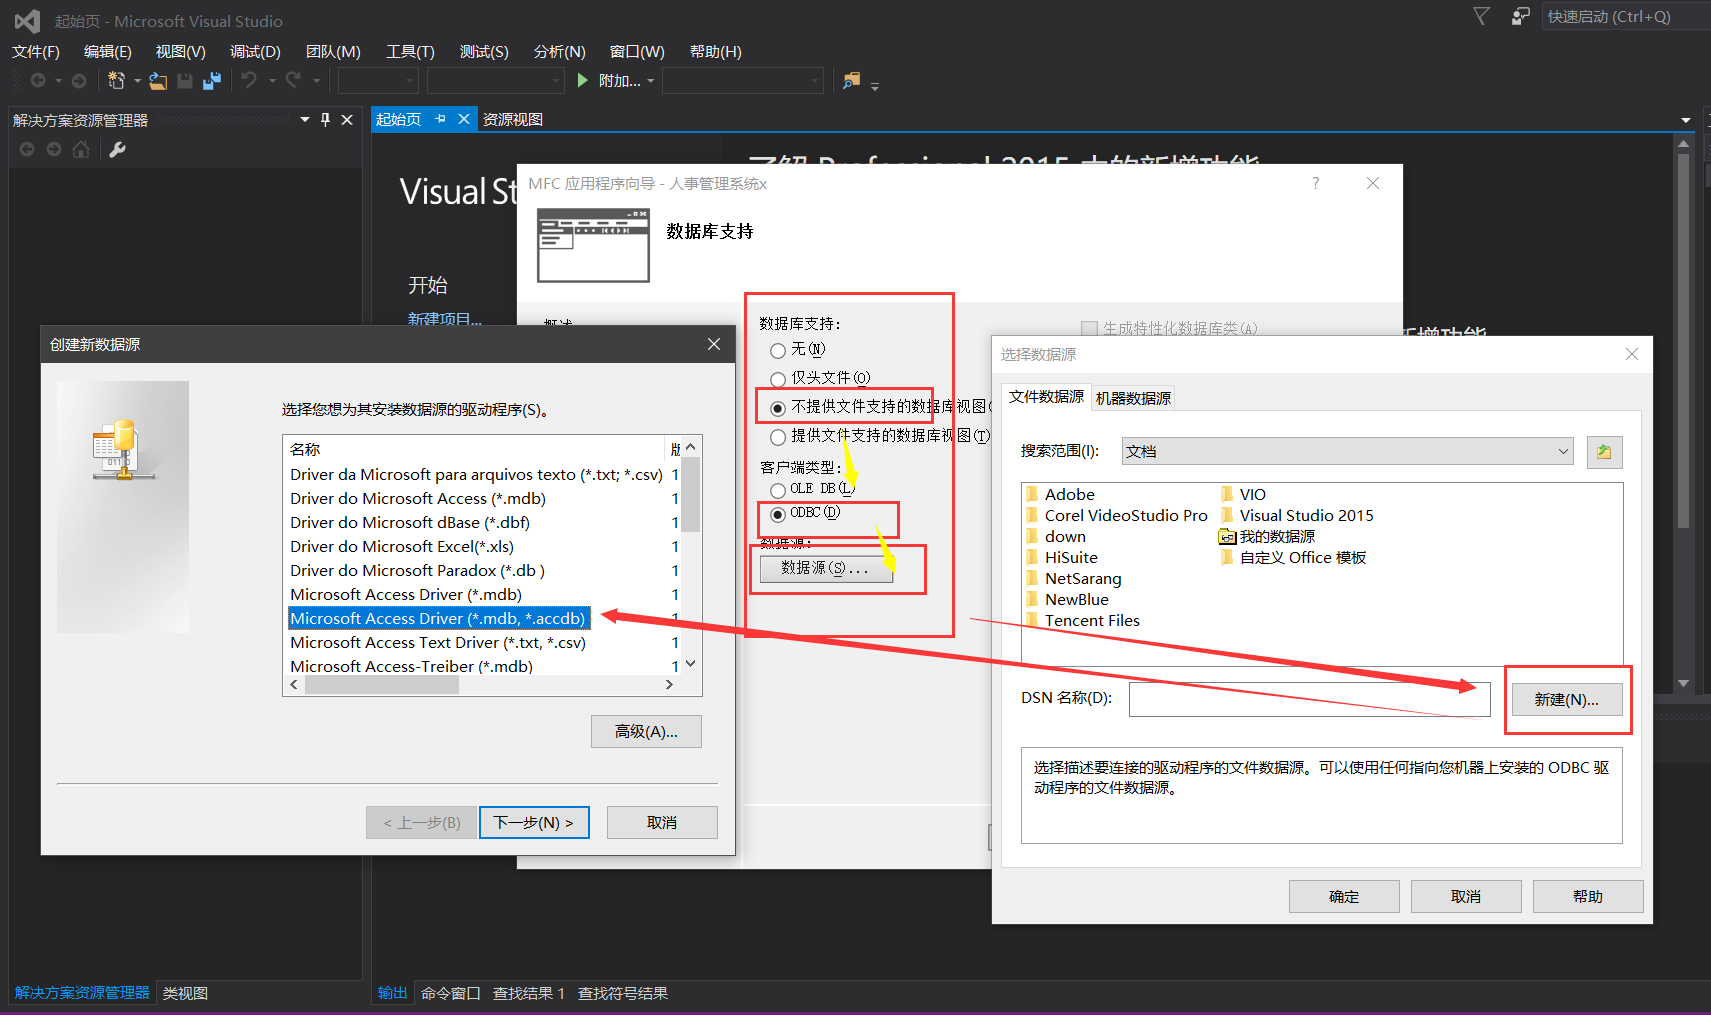
Task: Click the Visual Studio logo icon
Action: click(x=27, y=20)
